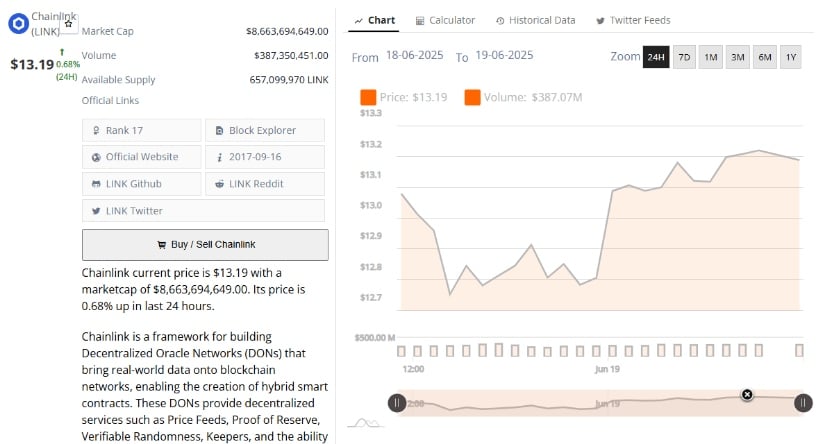Click the $500.00 M volume axis label
Image resolution: width=825 pixels, height=444 pixels.
[375, 338]
